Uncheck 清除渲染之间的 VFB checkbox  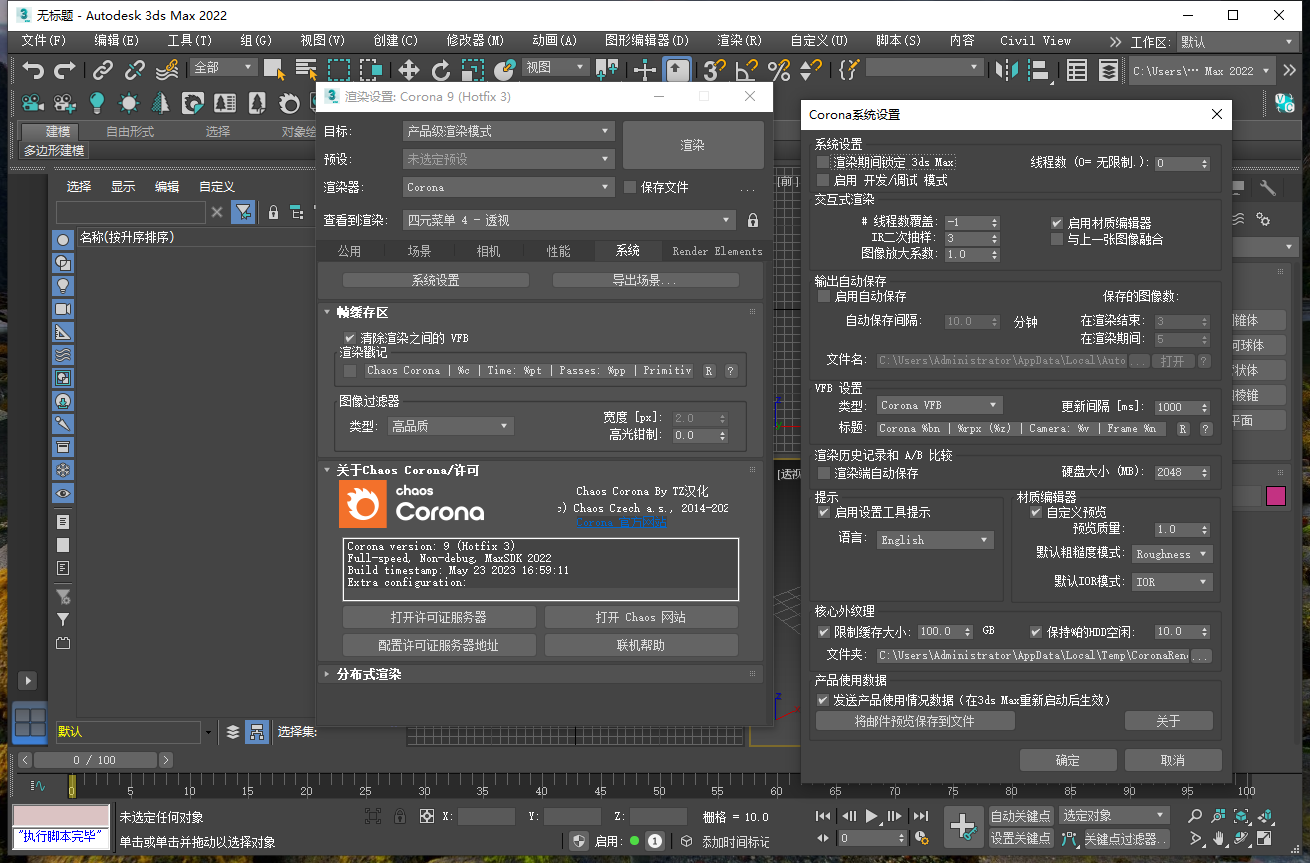[x=349, y=337]
